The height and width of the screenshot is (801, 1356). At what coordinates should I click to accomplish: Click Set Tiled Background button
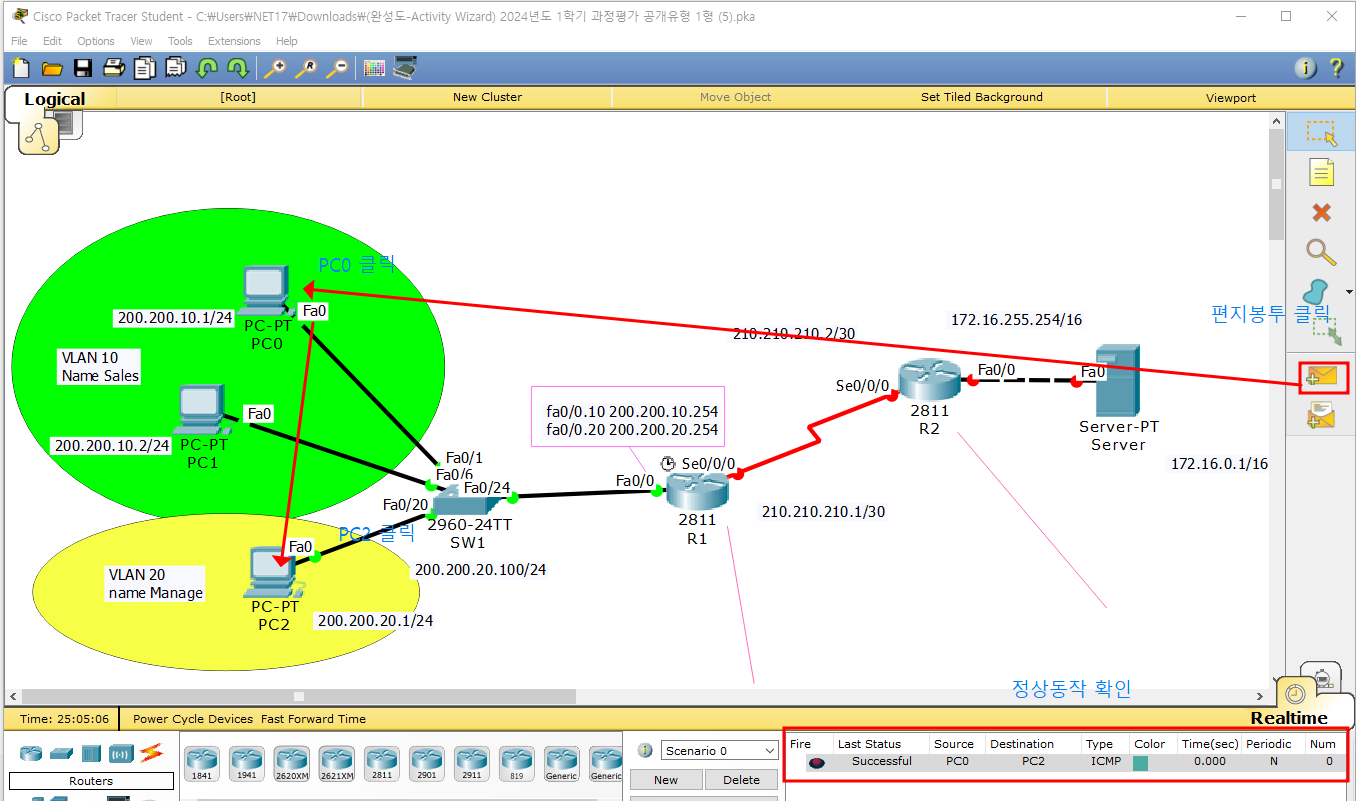(982, 97)
